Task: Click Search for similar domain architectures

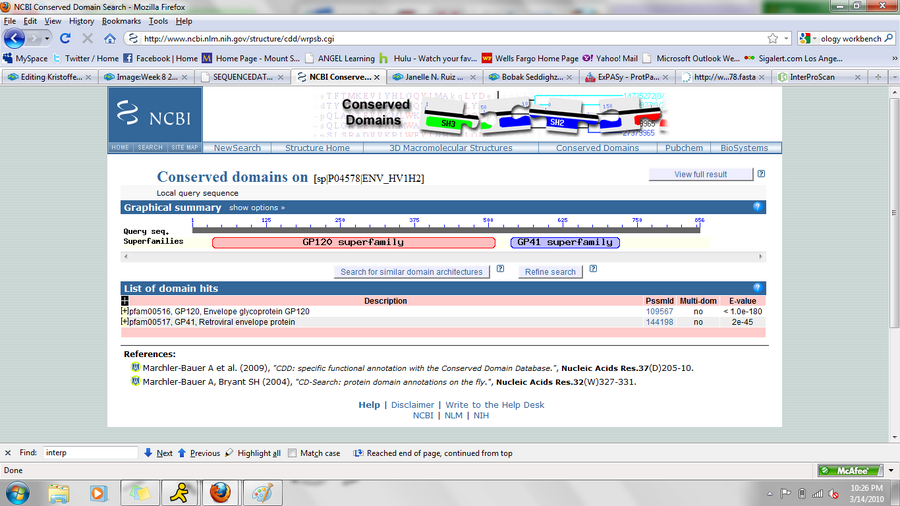Action: 411,271
